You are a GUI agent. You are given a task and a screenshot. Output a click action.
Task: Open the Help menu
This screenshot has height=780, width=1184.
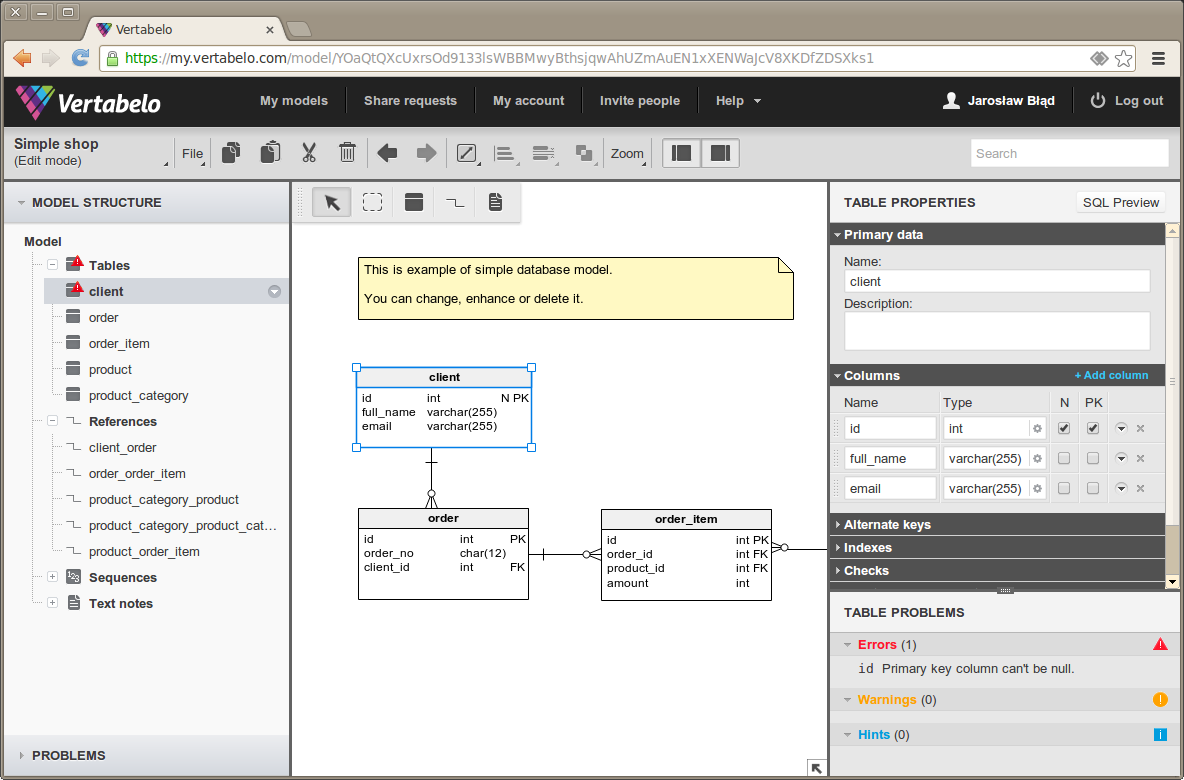coord(738,100)
